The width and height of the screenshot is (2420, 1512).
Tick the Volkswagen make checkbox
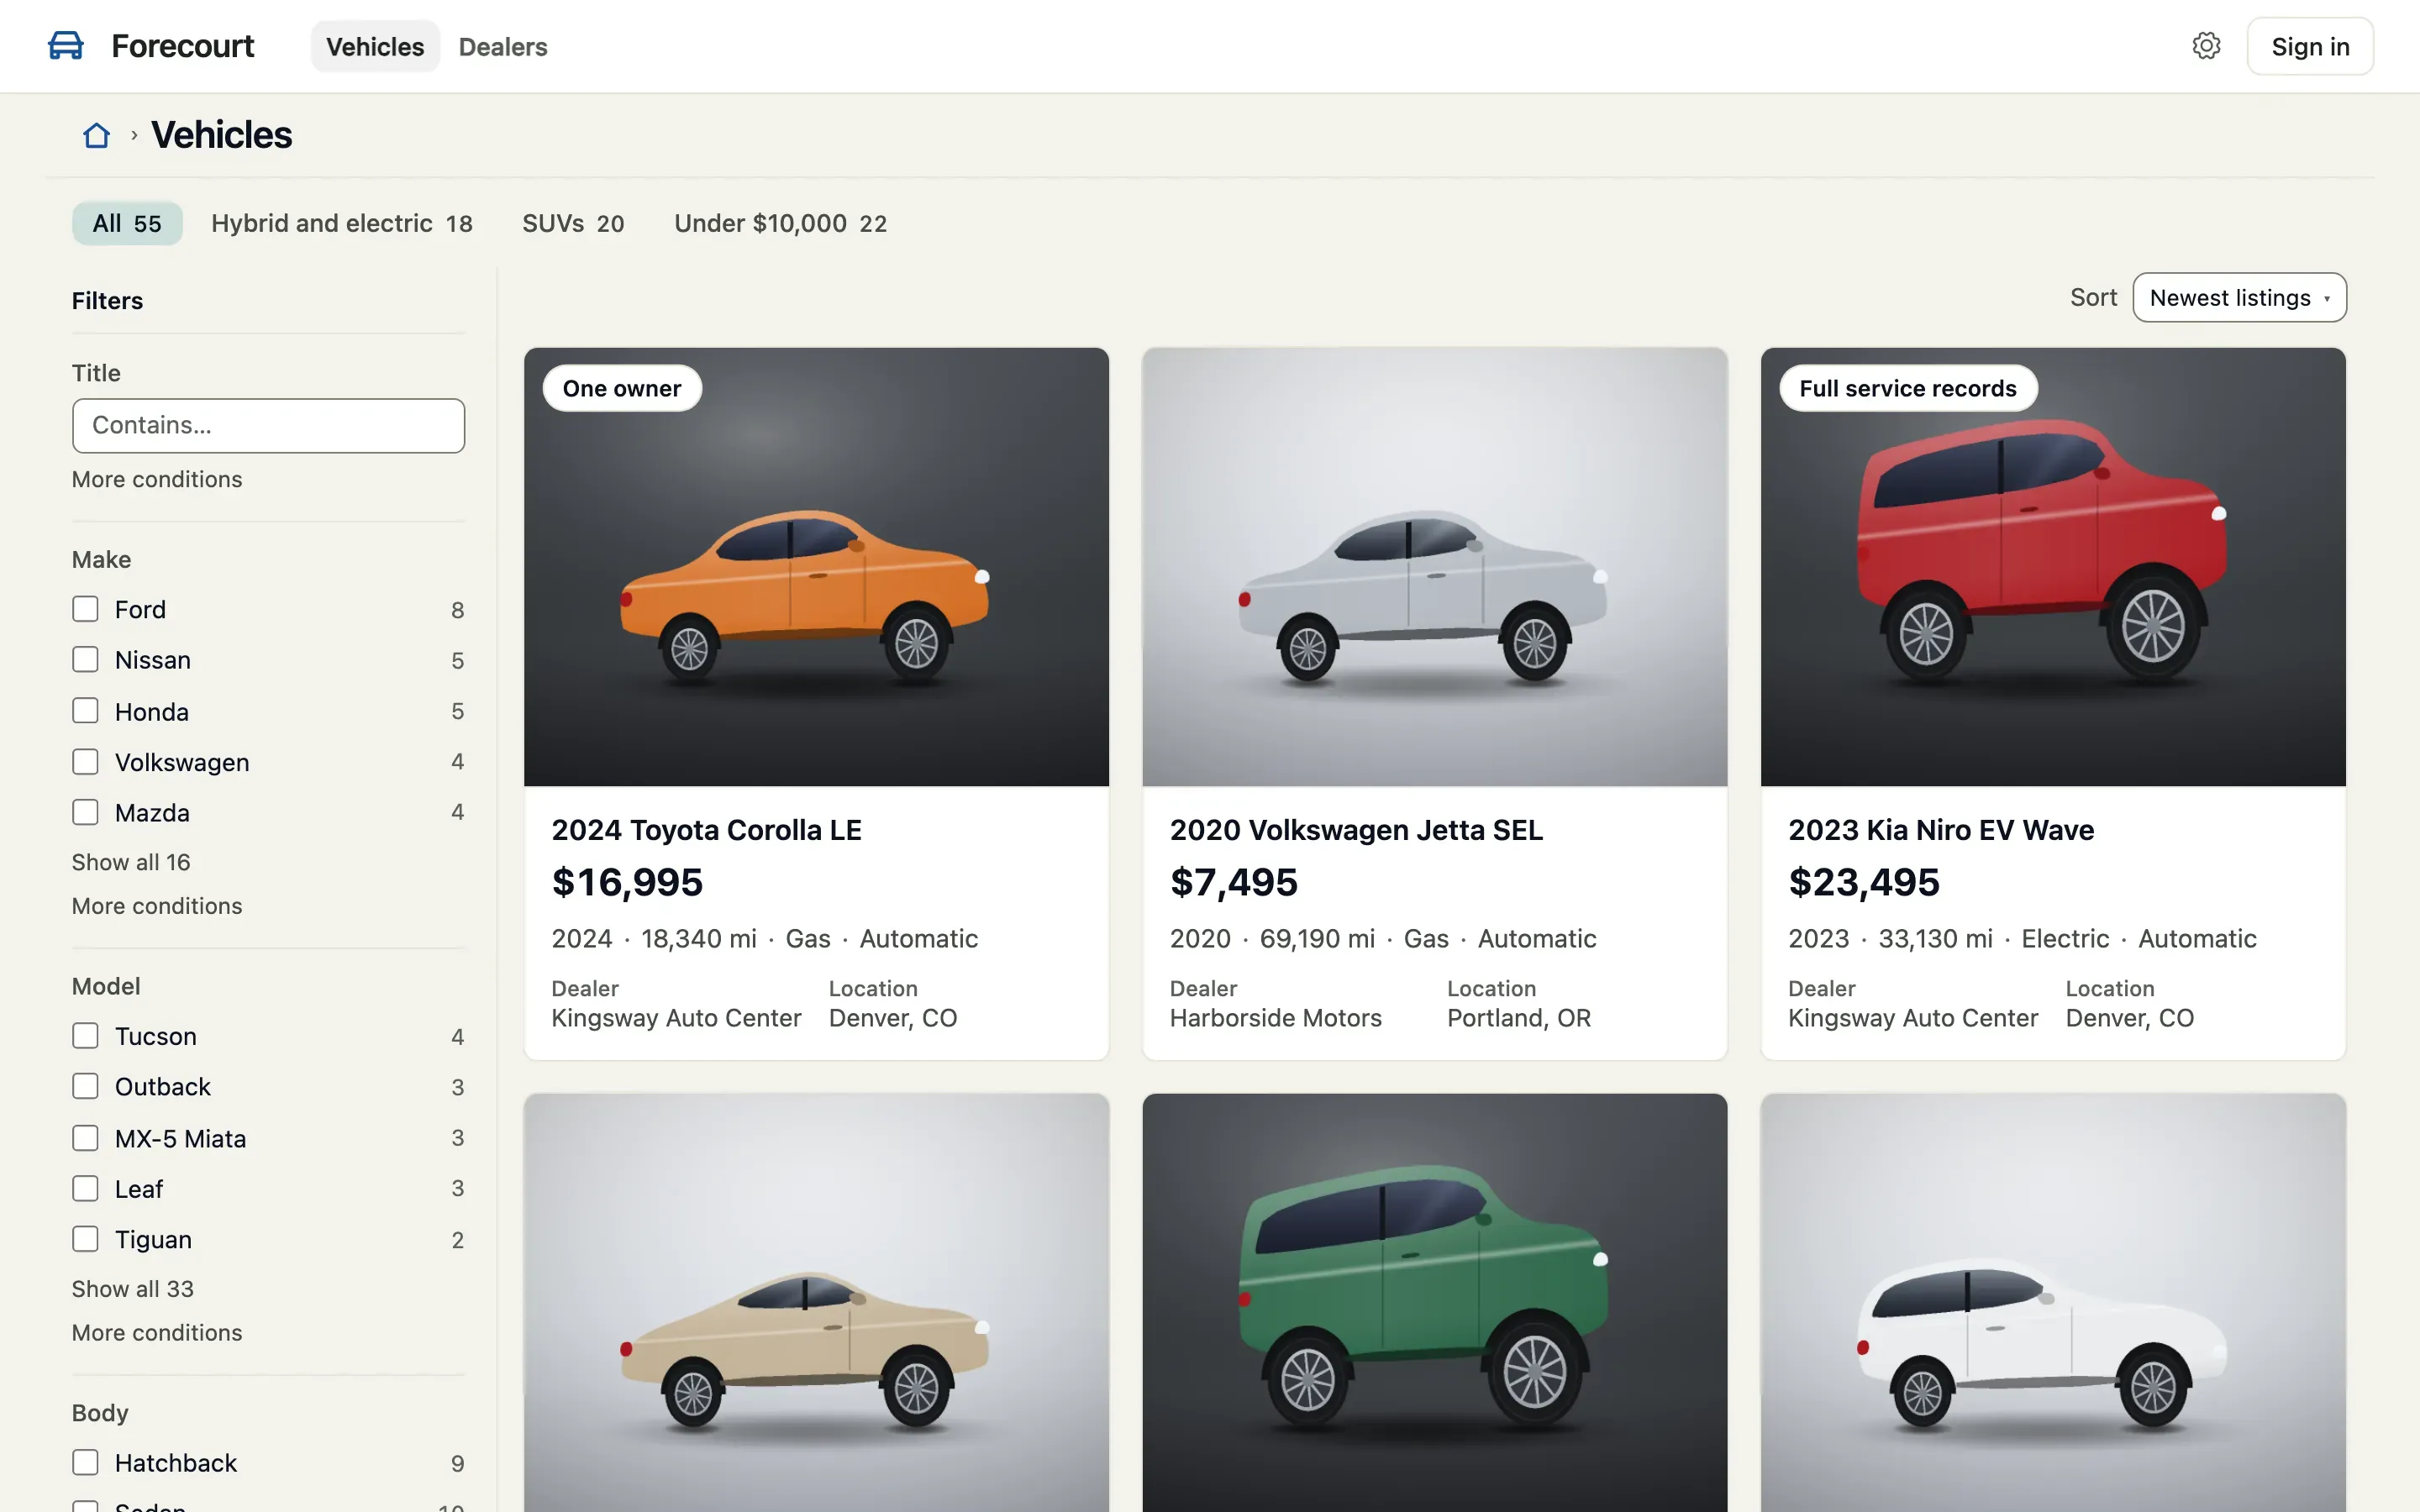85,762
